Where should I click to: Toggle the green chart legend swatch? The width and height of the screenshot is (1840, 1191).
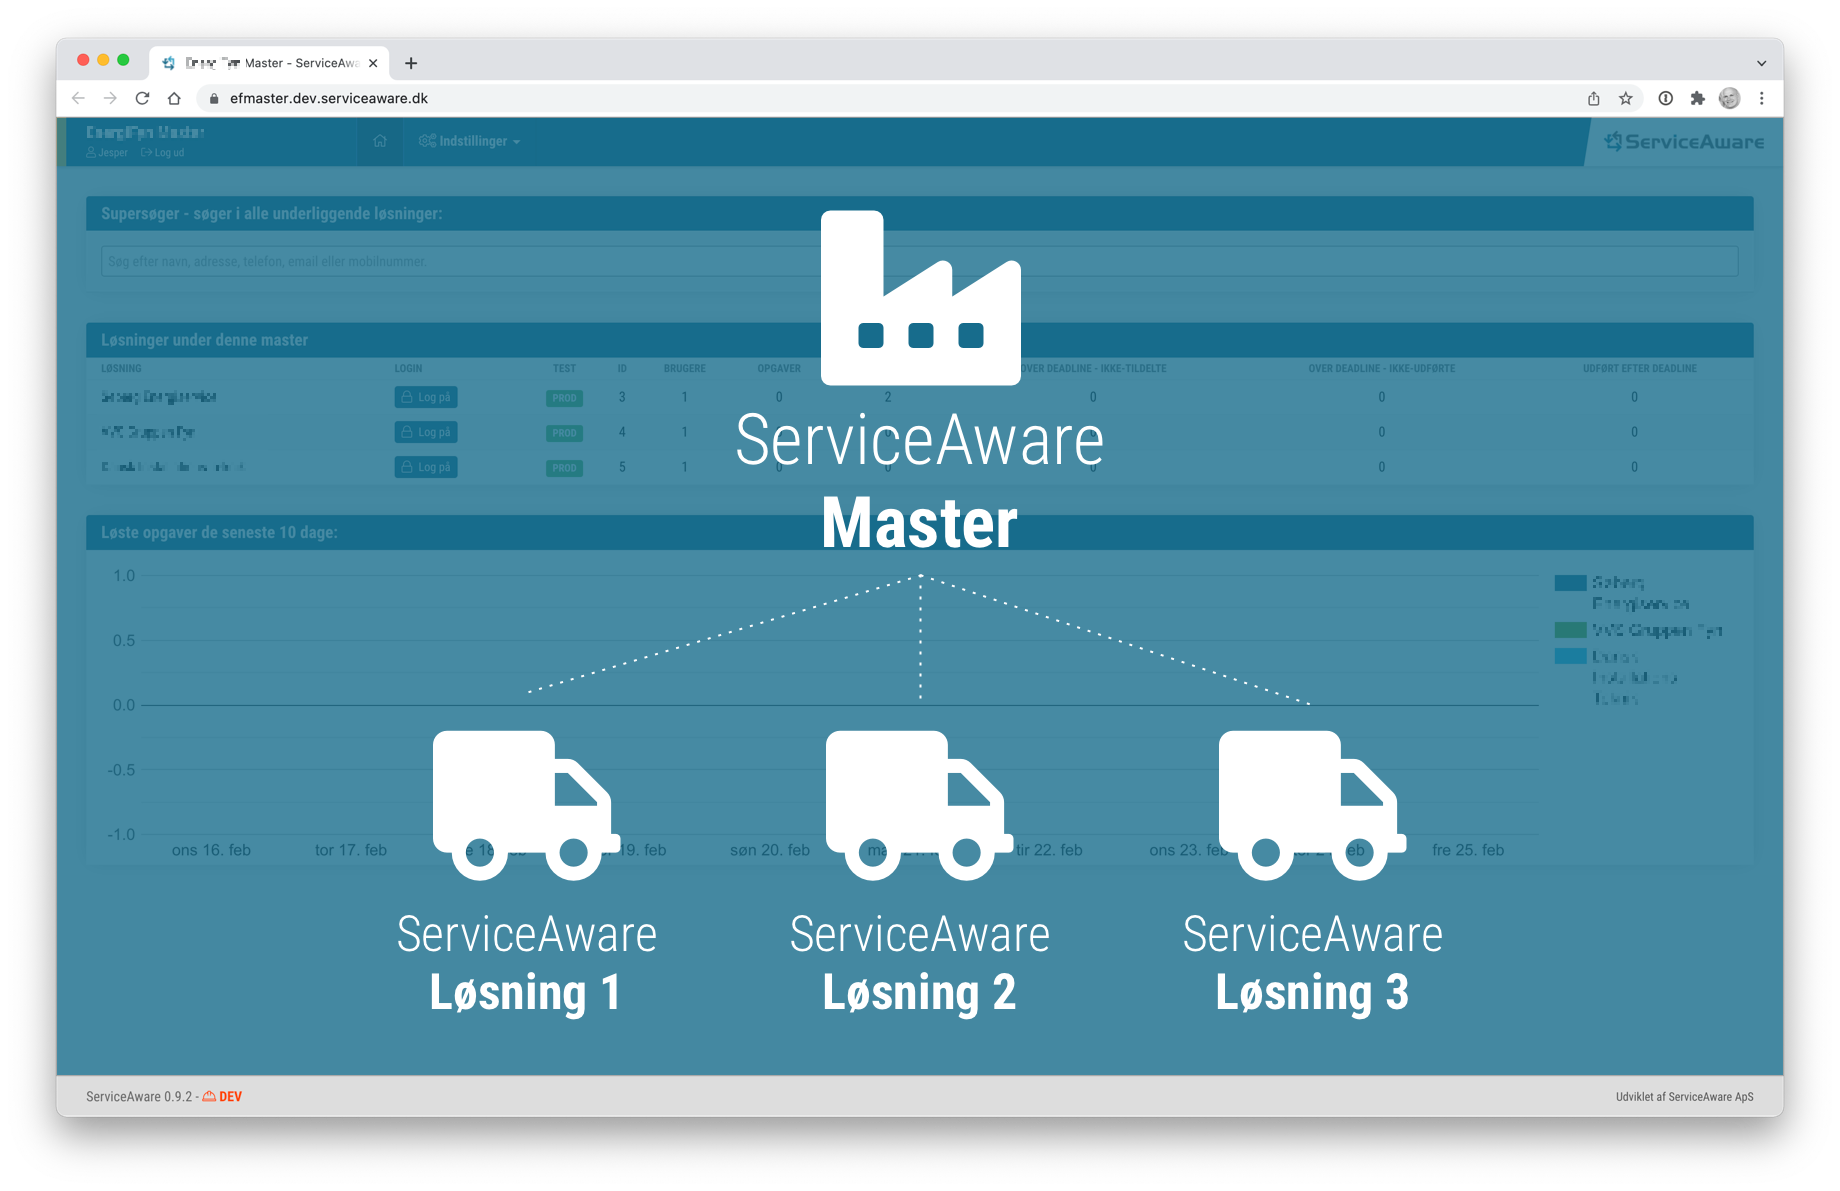(1570, 630)
